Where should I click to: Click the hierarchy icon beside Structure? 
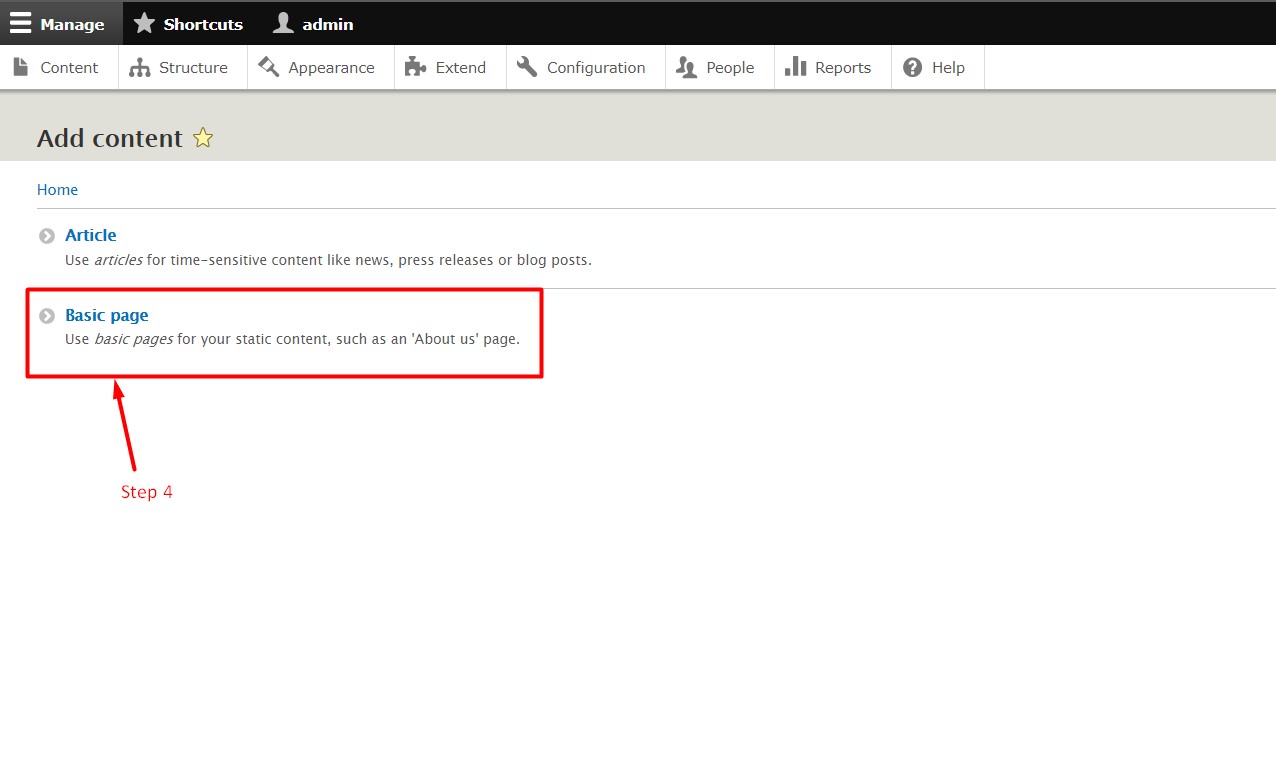coord(140,67)
